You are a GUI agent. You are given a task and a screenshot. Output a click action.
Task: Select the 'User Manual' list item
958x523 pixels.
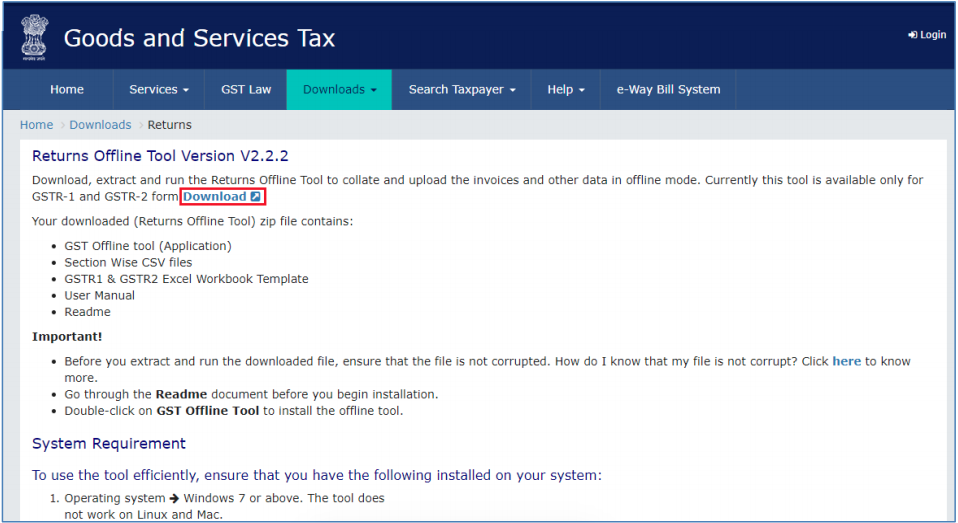tap(100, 295)
